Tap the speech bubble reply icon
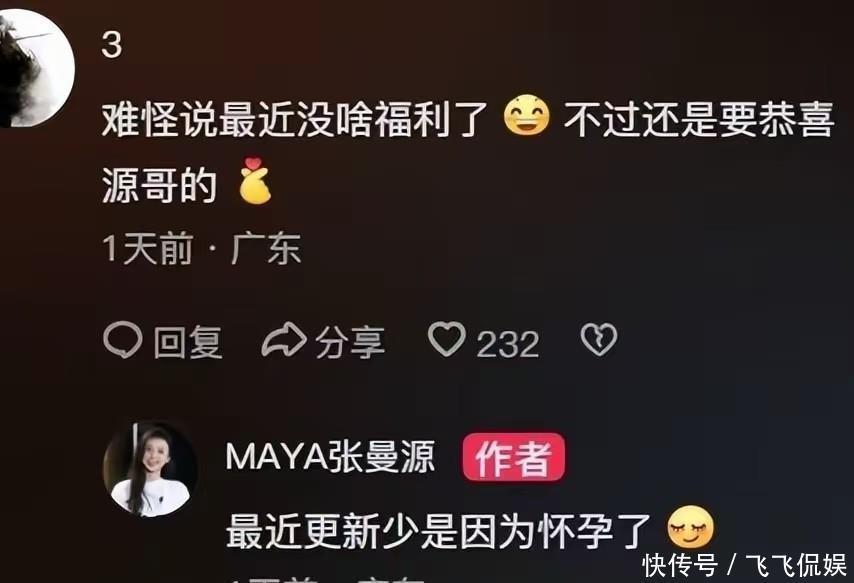The height and width of the screenshot is (583, 854). pyautogui.click(x=123, y=341)
